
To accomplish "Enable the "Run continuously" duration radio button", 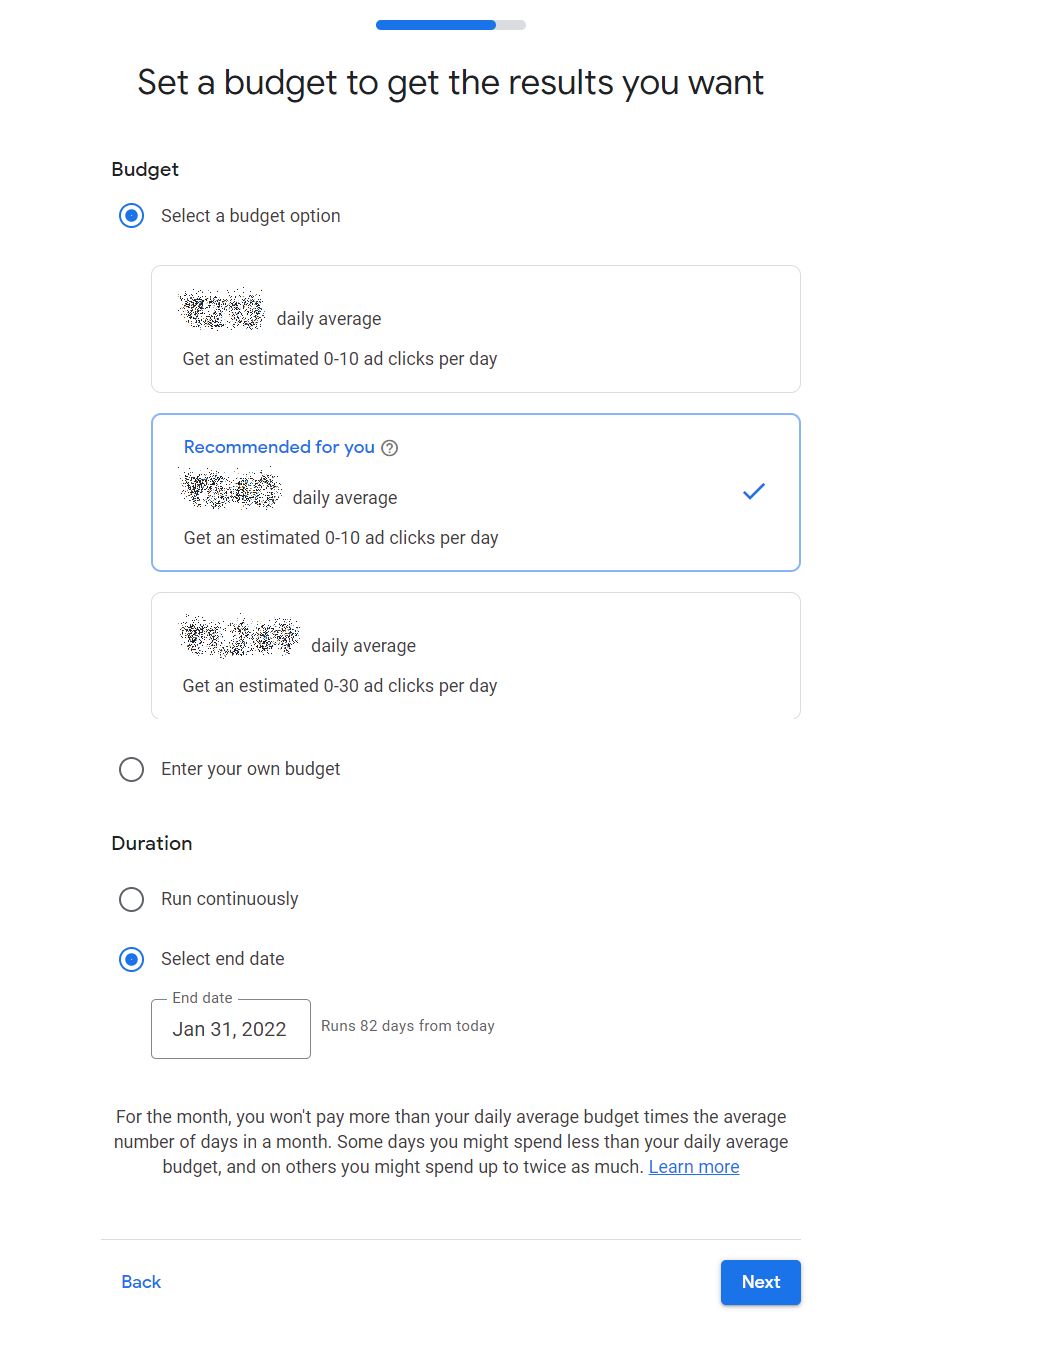I will tap(131, 899).
